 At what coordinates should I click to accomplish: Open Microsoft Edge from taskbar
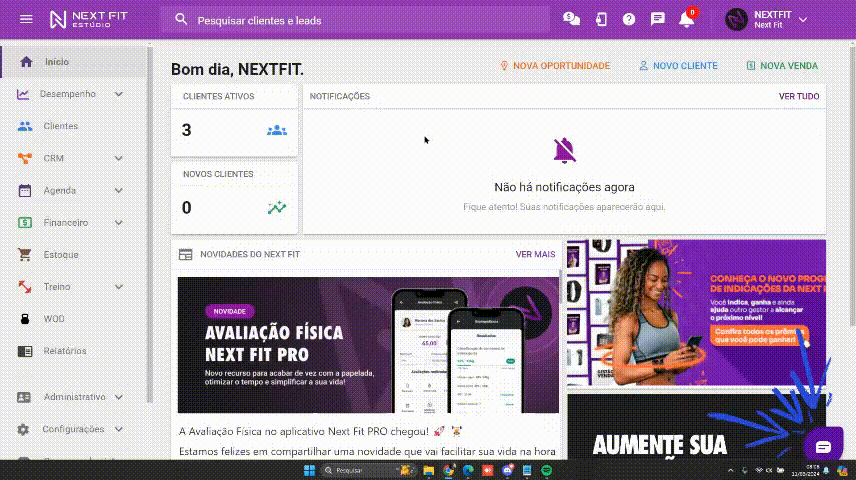click(x=468, y=470)
